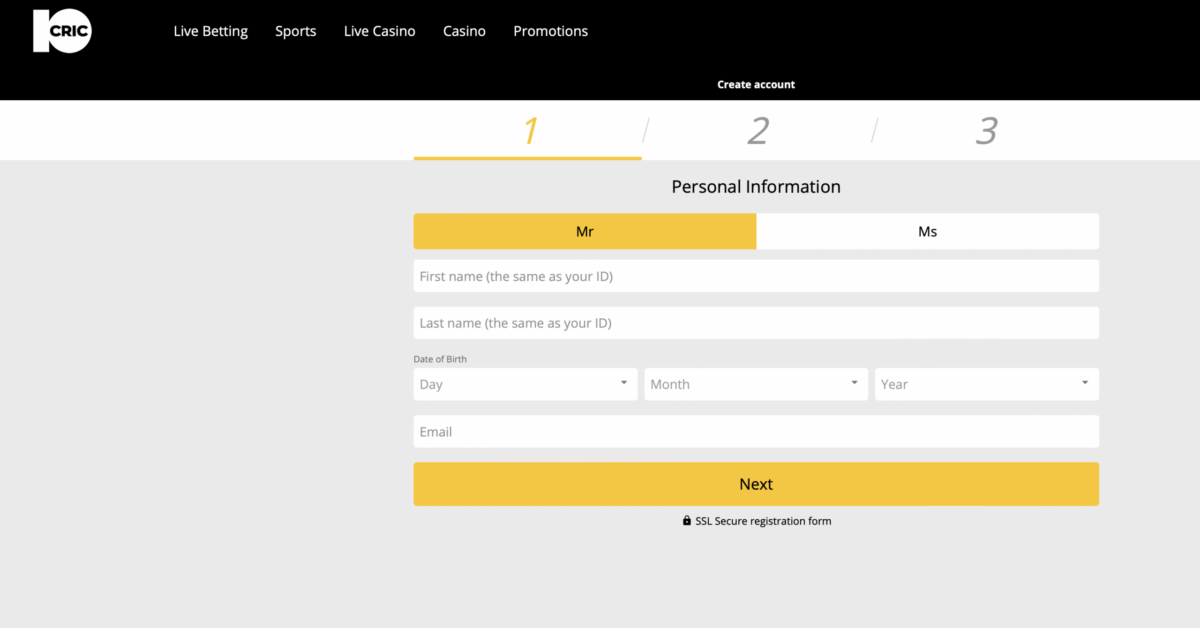Click the yellow Next button
This screenshot has height=628, width=1200.
[756, 484]
